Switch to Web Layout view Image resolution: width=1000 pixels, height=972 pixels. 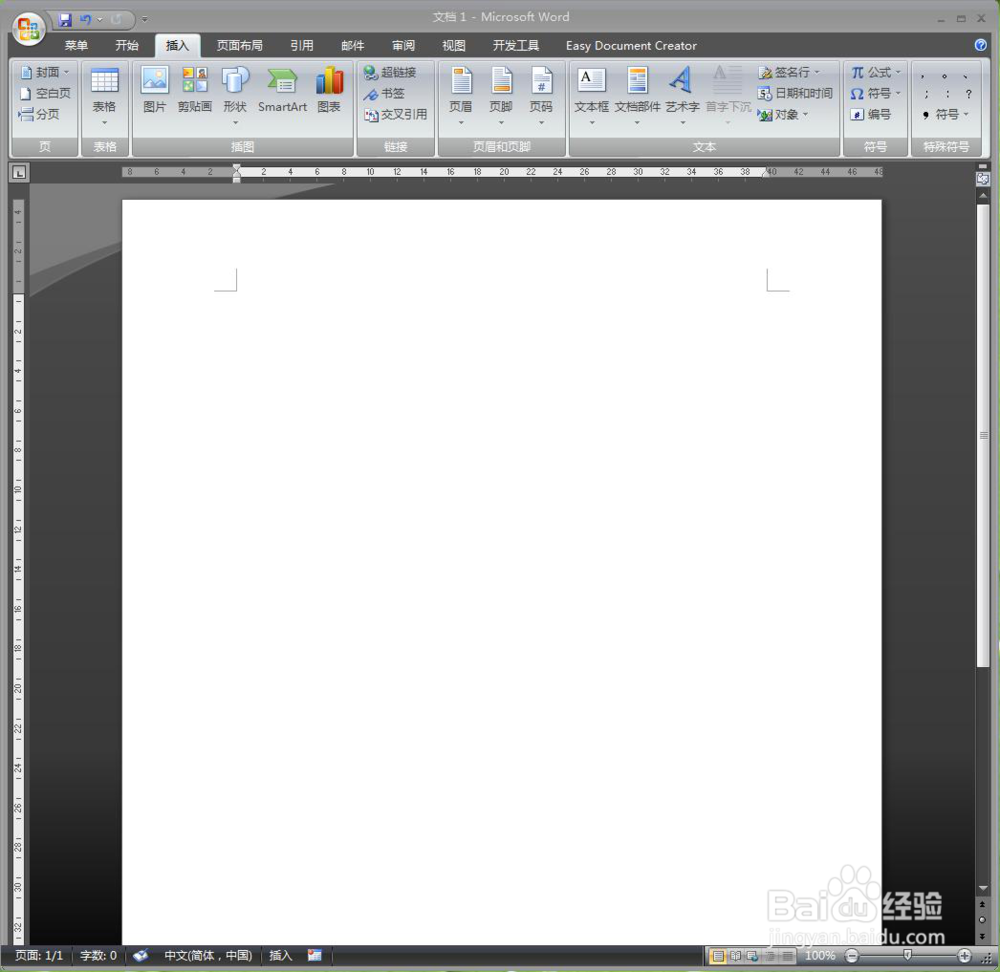click(x=753, y=956)
